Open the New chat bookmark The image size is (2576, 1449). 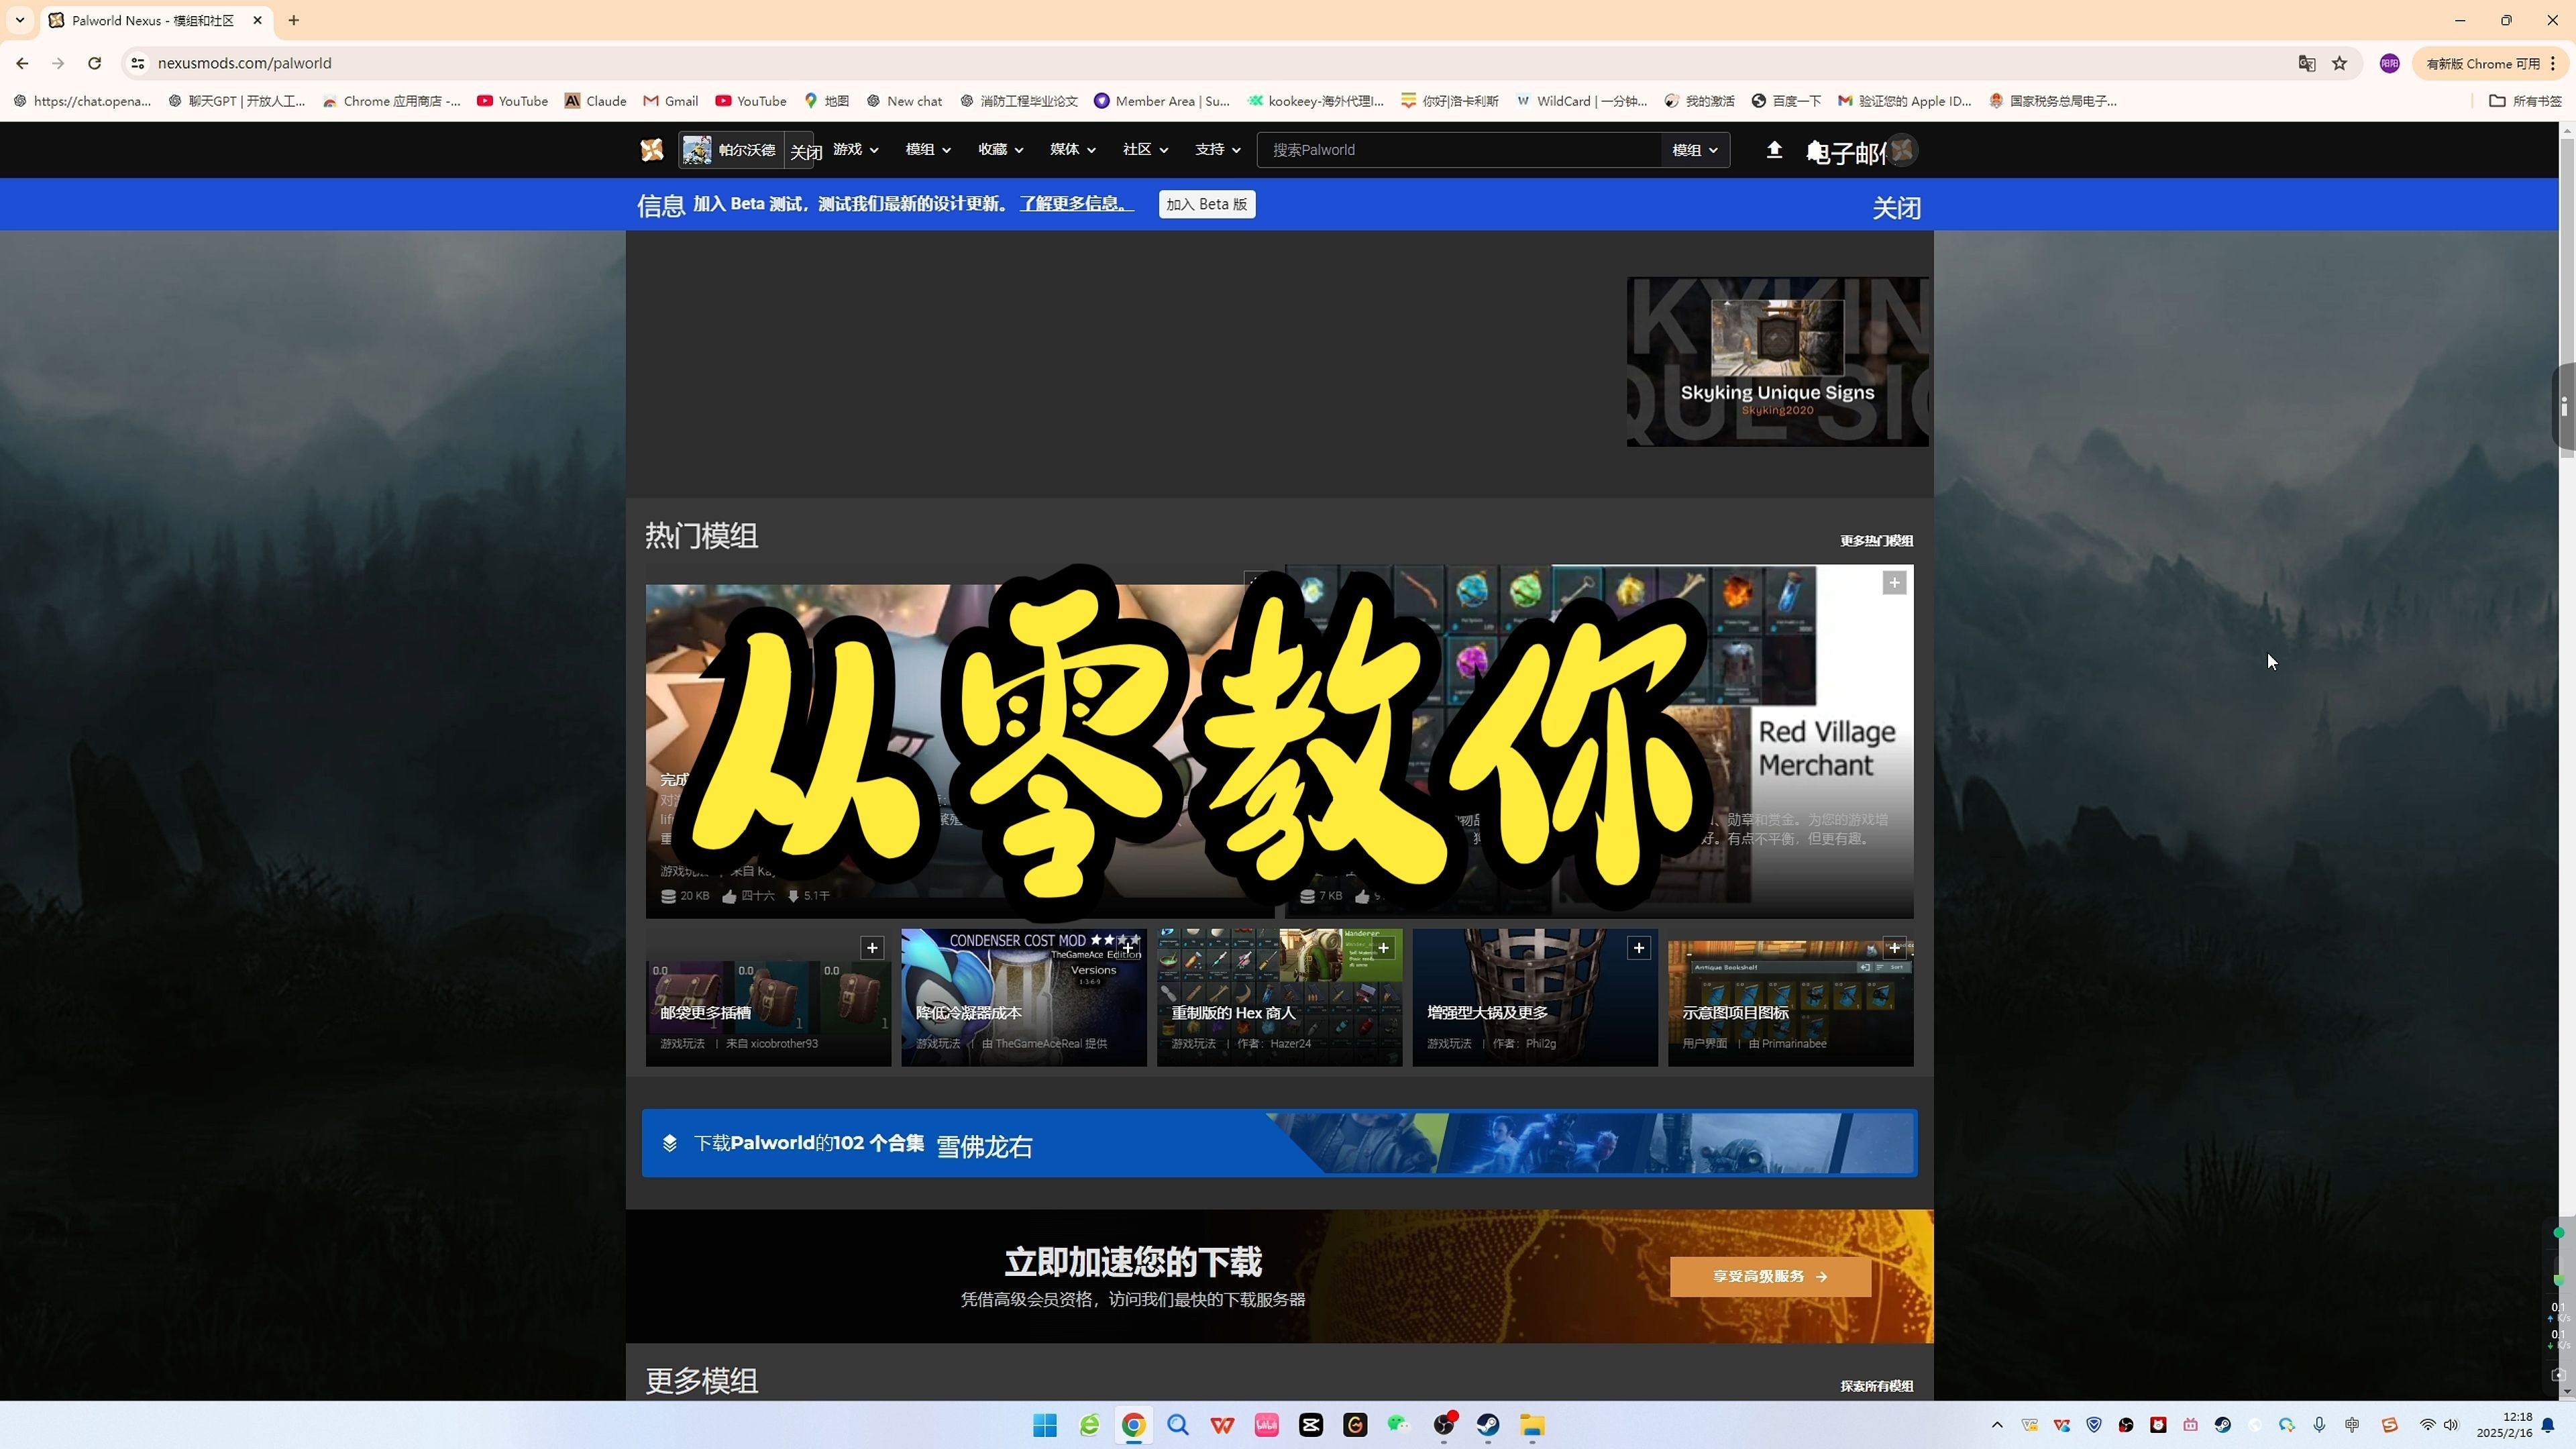[x=904, y=101]
